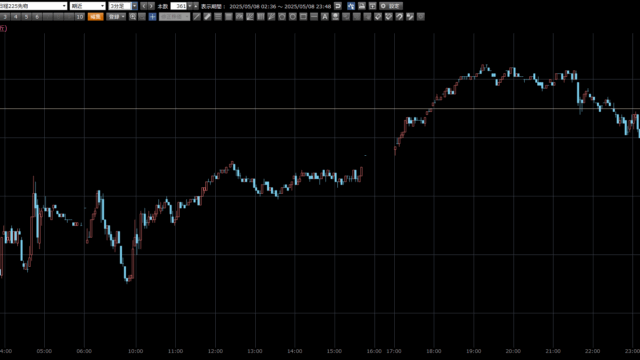Screen dimensions: 640x360
Task: Click the 12:00 time axis label
Action: pyautogui.click(x=215, y=351)
